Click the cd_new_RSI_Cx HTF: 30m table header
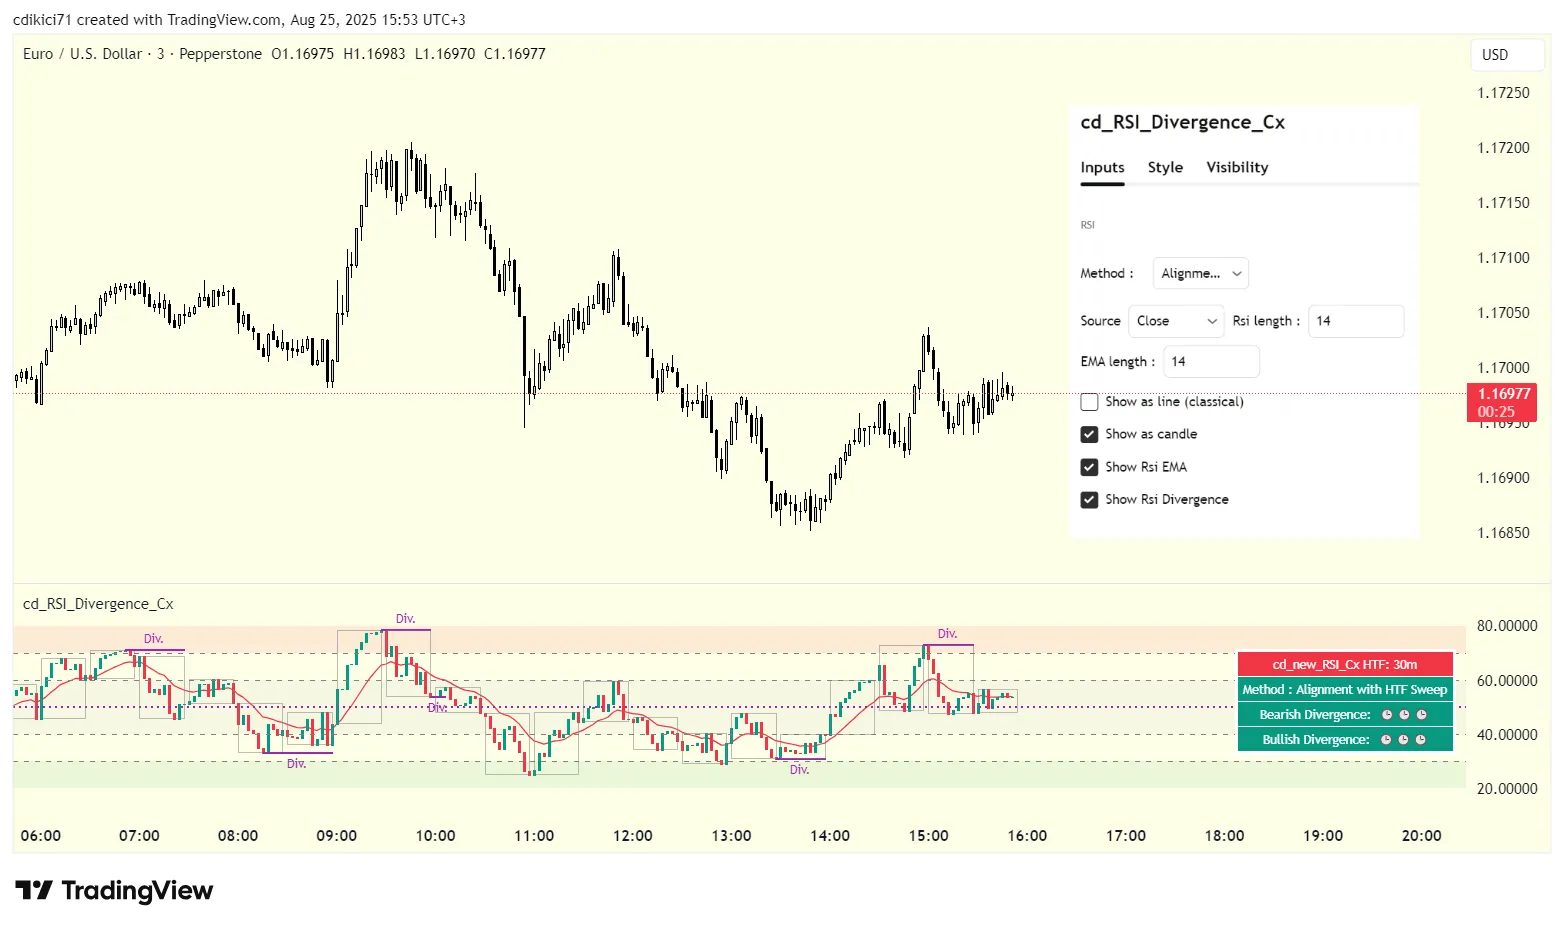The image size is (1564, 928). coord(1345,664)
